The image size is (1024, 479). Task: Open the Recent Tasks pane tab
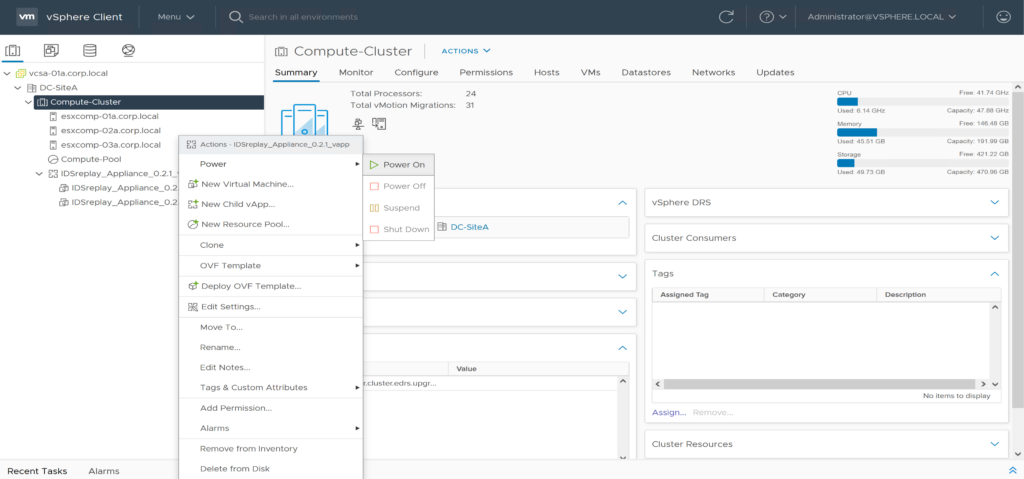37,471
